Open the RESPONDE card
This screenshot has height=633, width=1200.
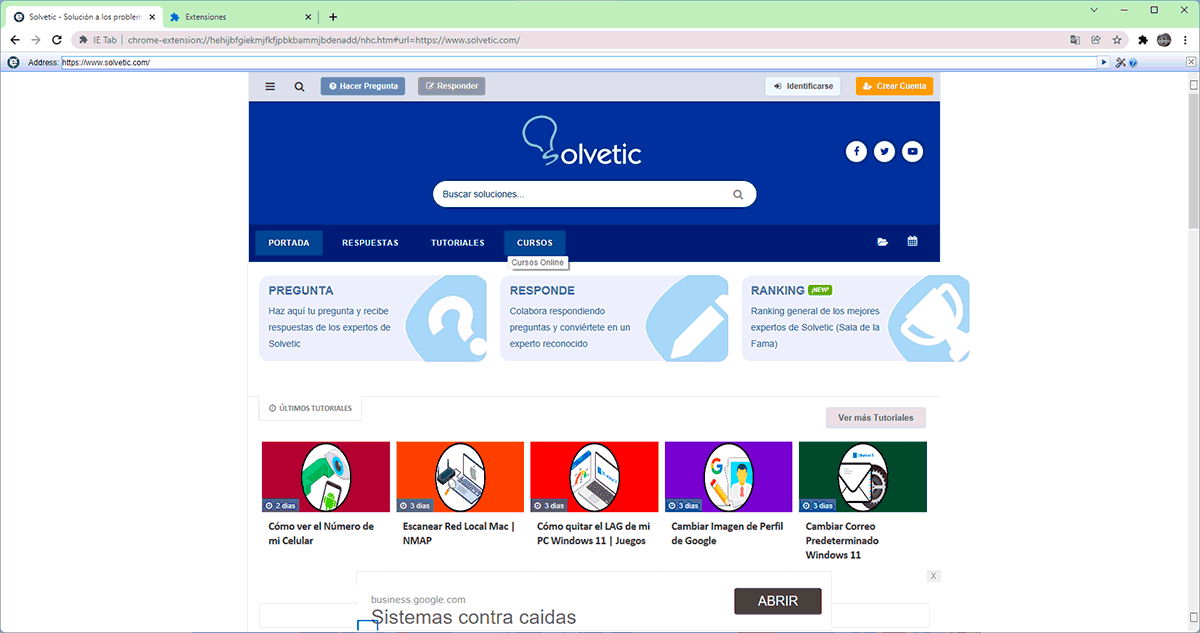pos(614,318)
